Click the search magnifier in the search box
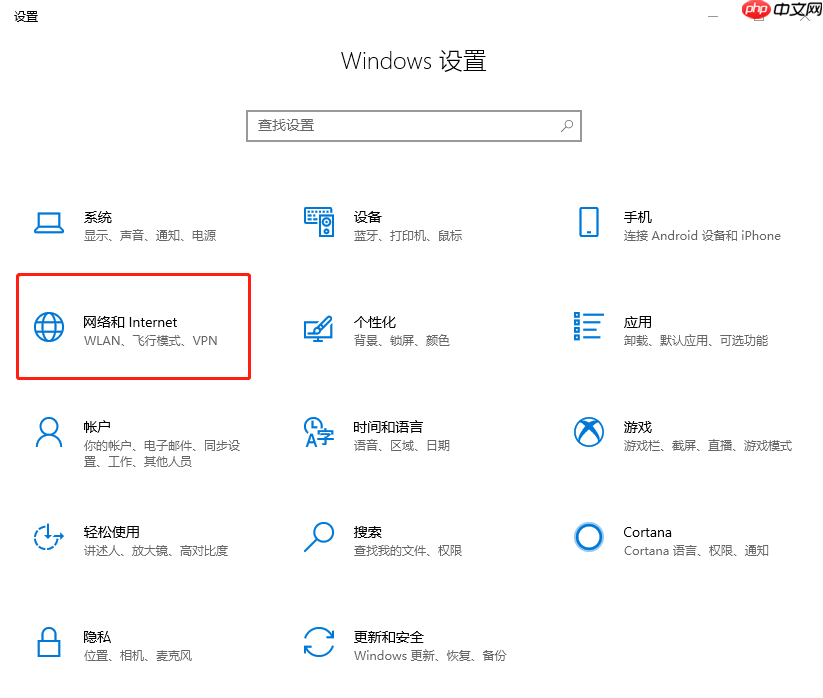The image size is (823, 698). [566, 125]
